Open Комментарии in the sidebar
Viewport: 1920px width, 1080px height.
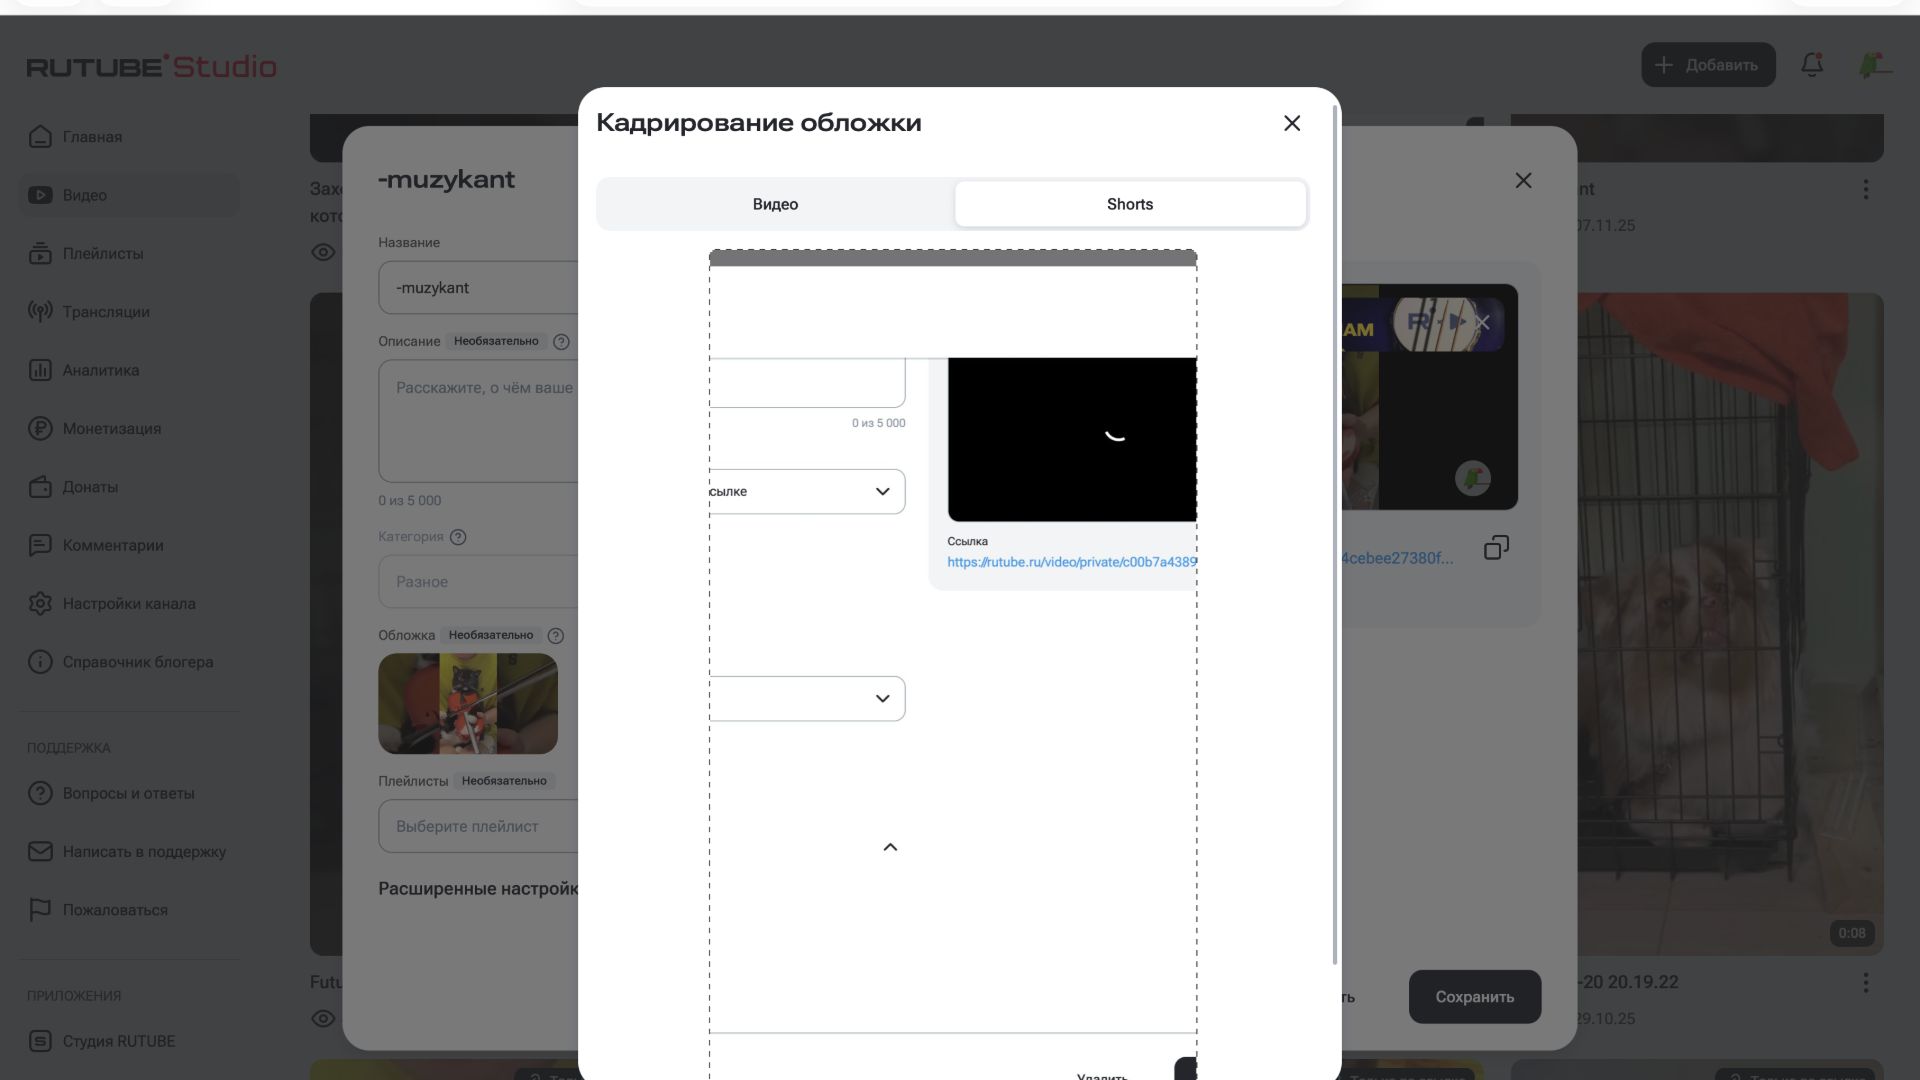(x=112, y=546)
